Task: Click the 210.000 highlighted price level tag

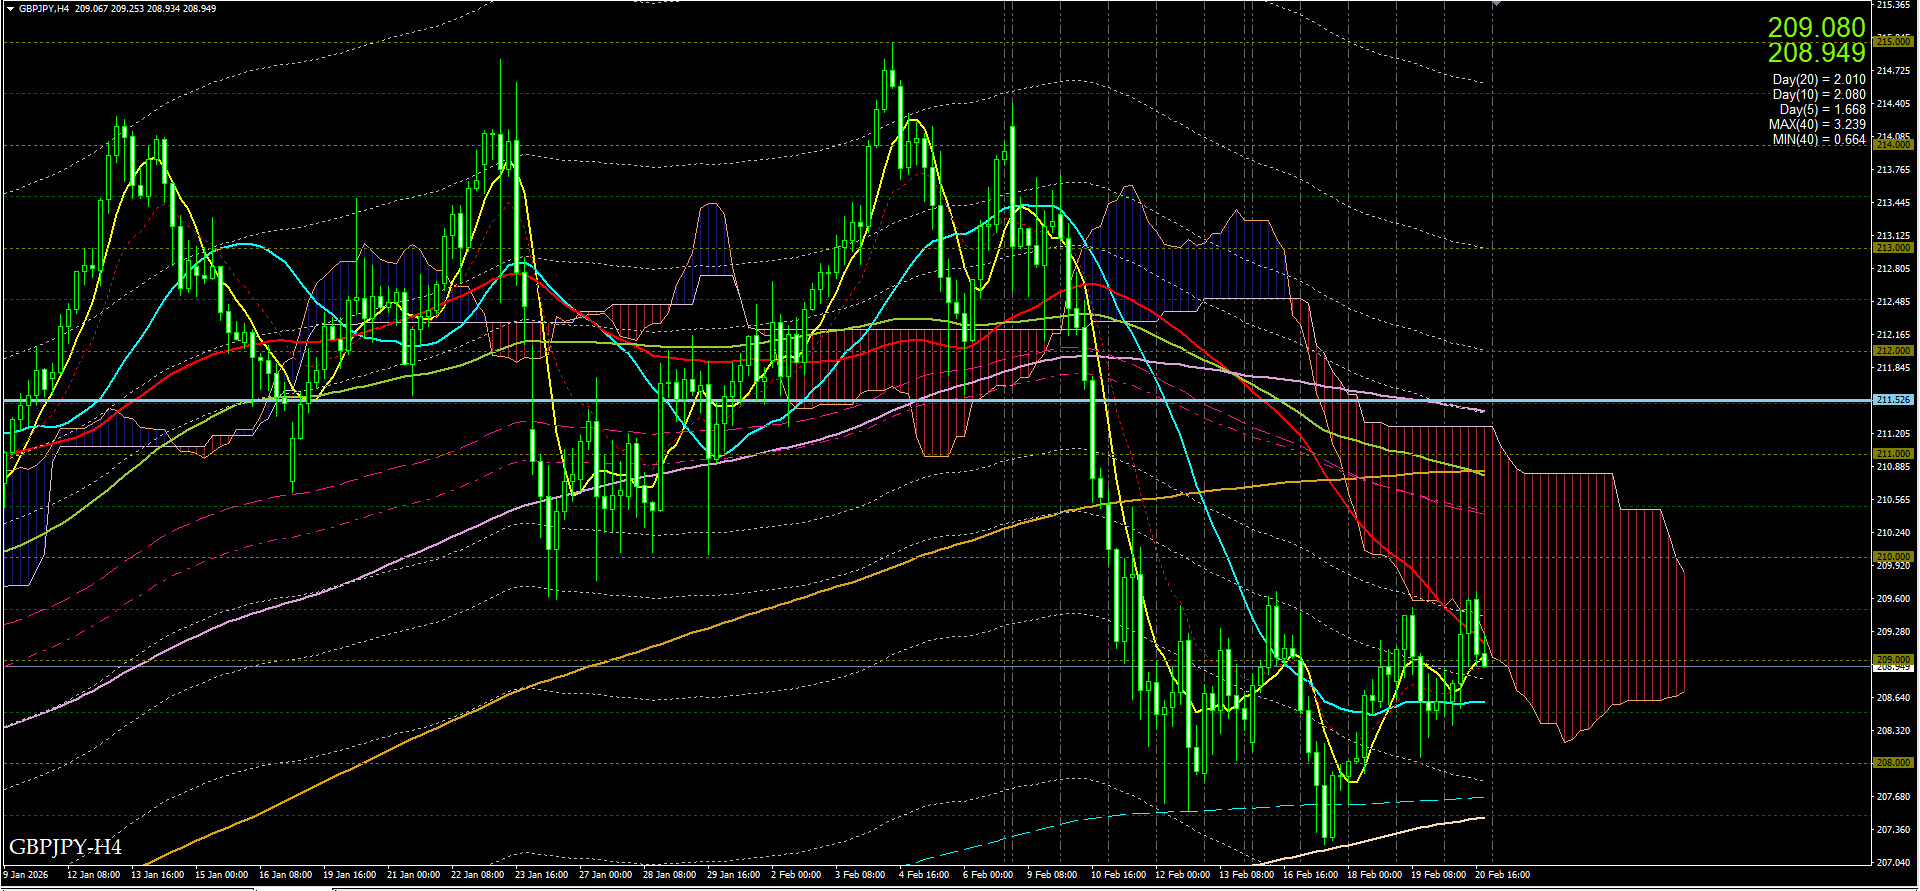Action: pos(1893,557)
